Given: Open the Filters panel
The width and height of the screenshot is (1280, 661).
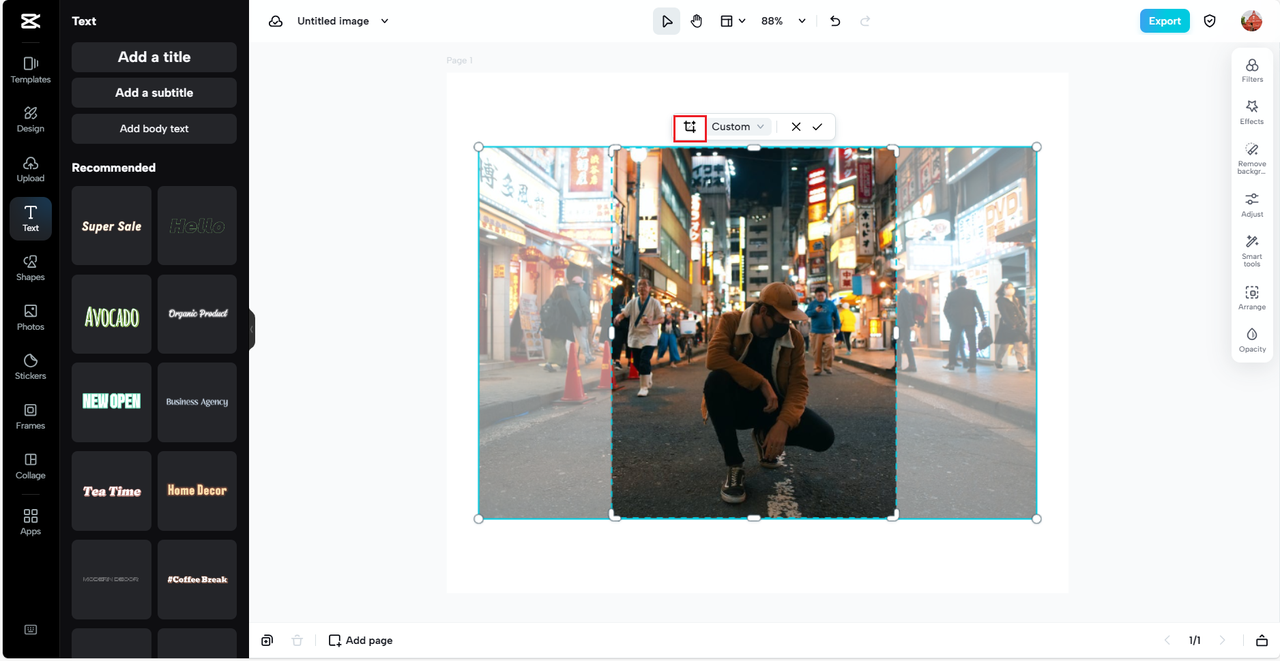Looking at the screenshot, I should pos(1252,70).
